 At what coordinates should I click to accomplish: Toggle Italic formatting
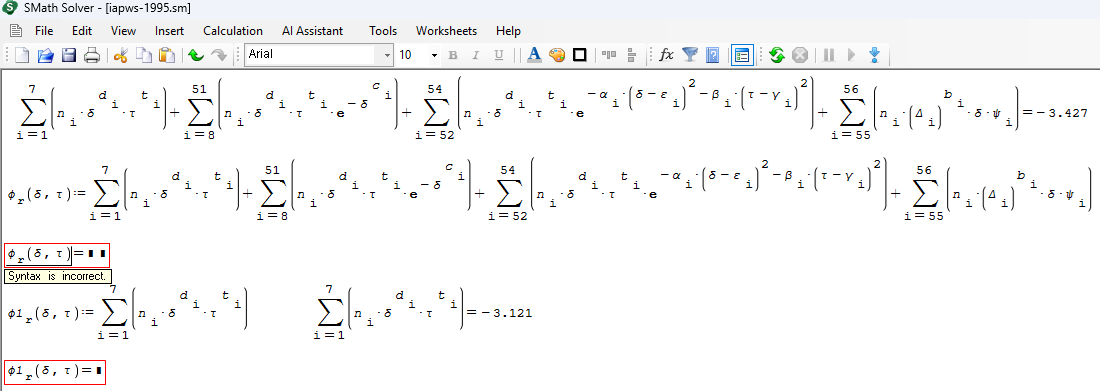(x=476, y=55)
